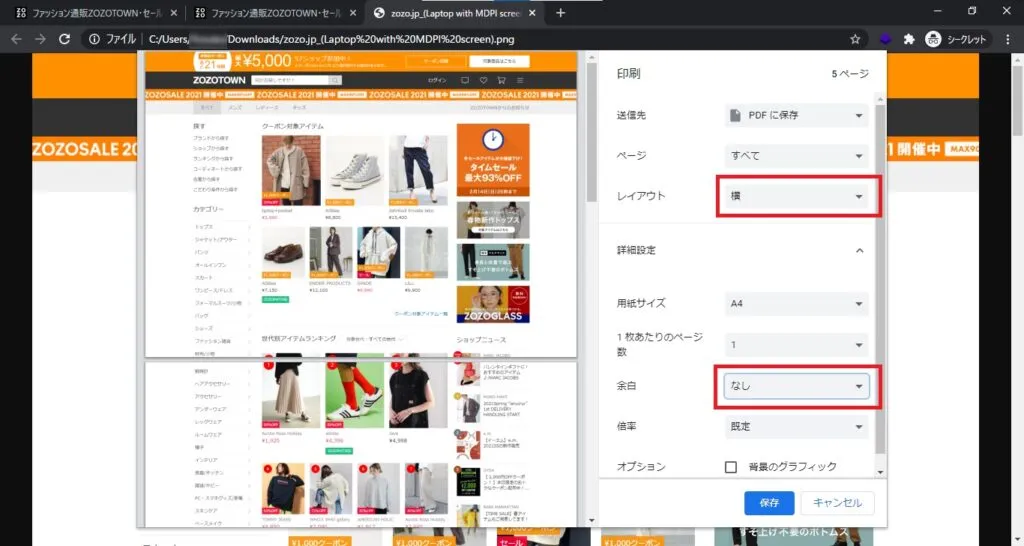Close the zozo.jp Laptop screenshot tab
The height and width of the screenshot is (546, 1024).
[x=532, y=12]
